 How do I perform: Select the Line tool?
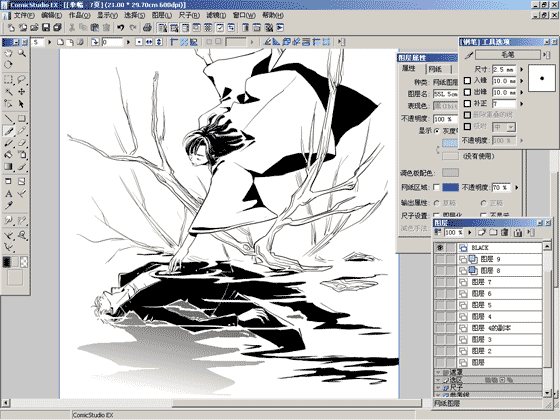click(x=8, y=119)
